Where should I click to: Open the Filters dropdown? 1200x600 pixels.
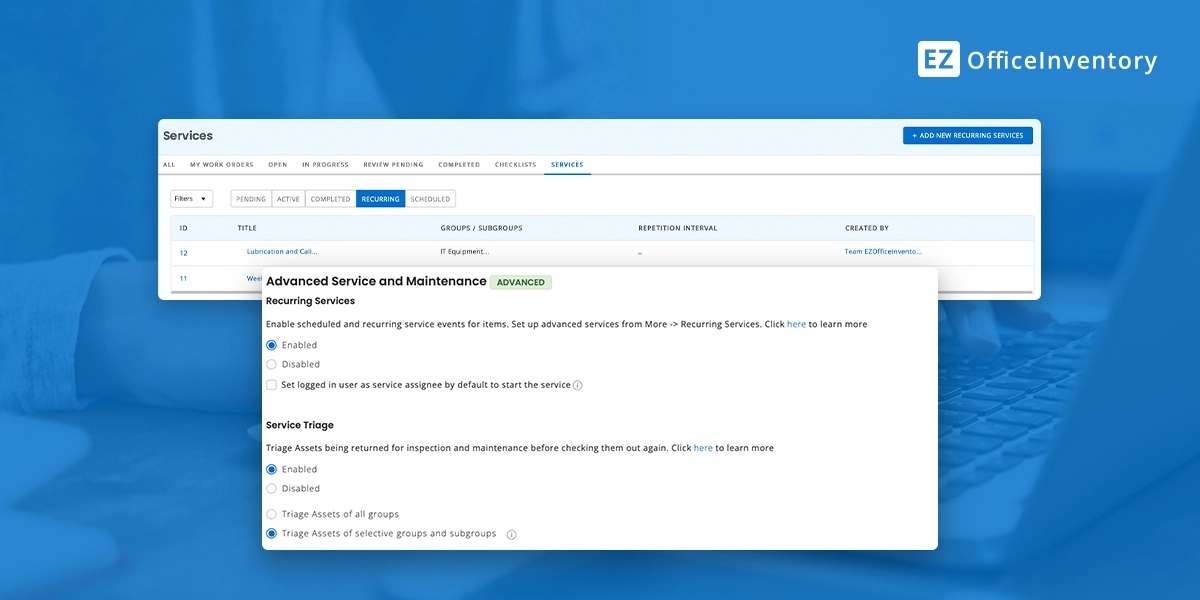(190, 198)
